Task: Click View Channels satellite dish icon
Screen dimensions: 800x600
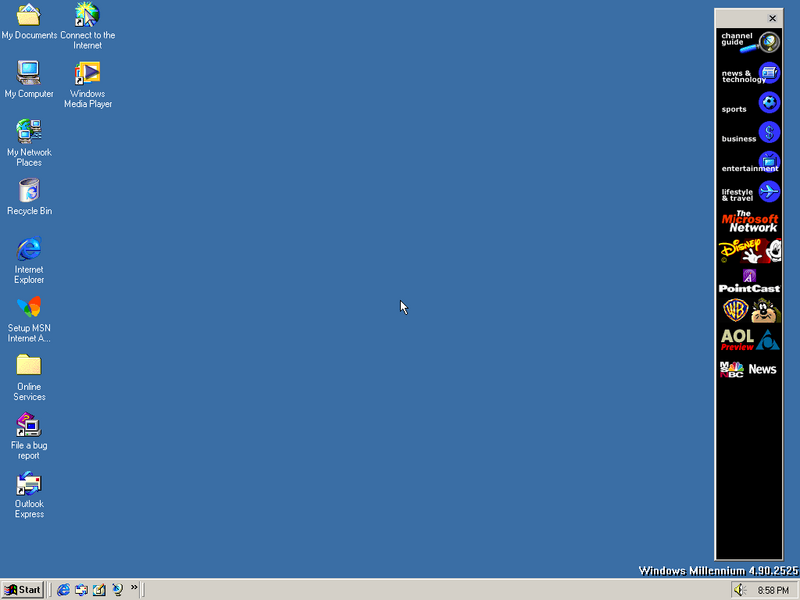Action: (117, 590)
